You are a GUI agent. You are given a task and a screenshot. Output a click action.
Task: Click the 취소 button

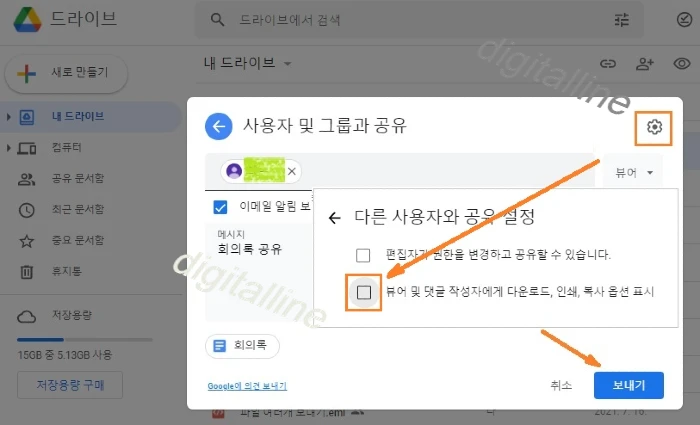(x=561, y=385)
